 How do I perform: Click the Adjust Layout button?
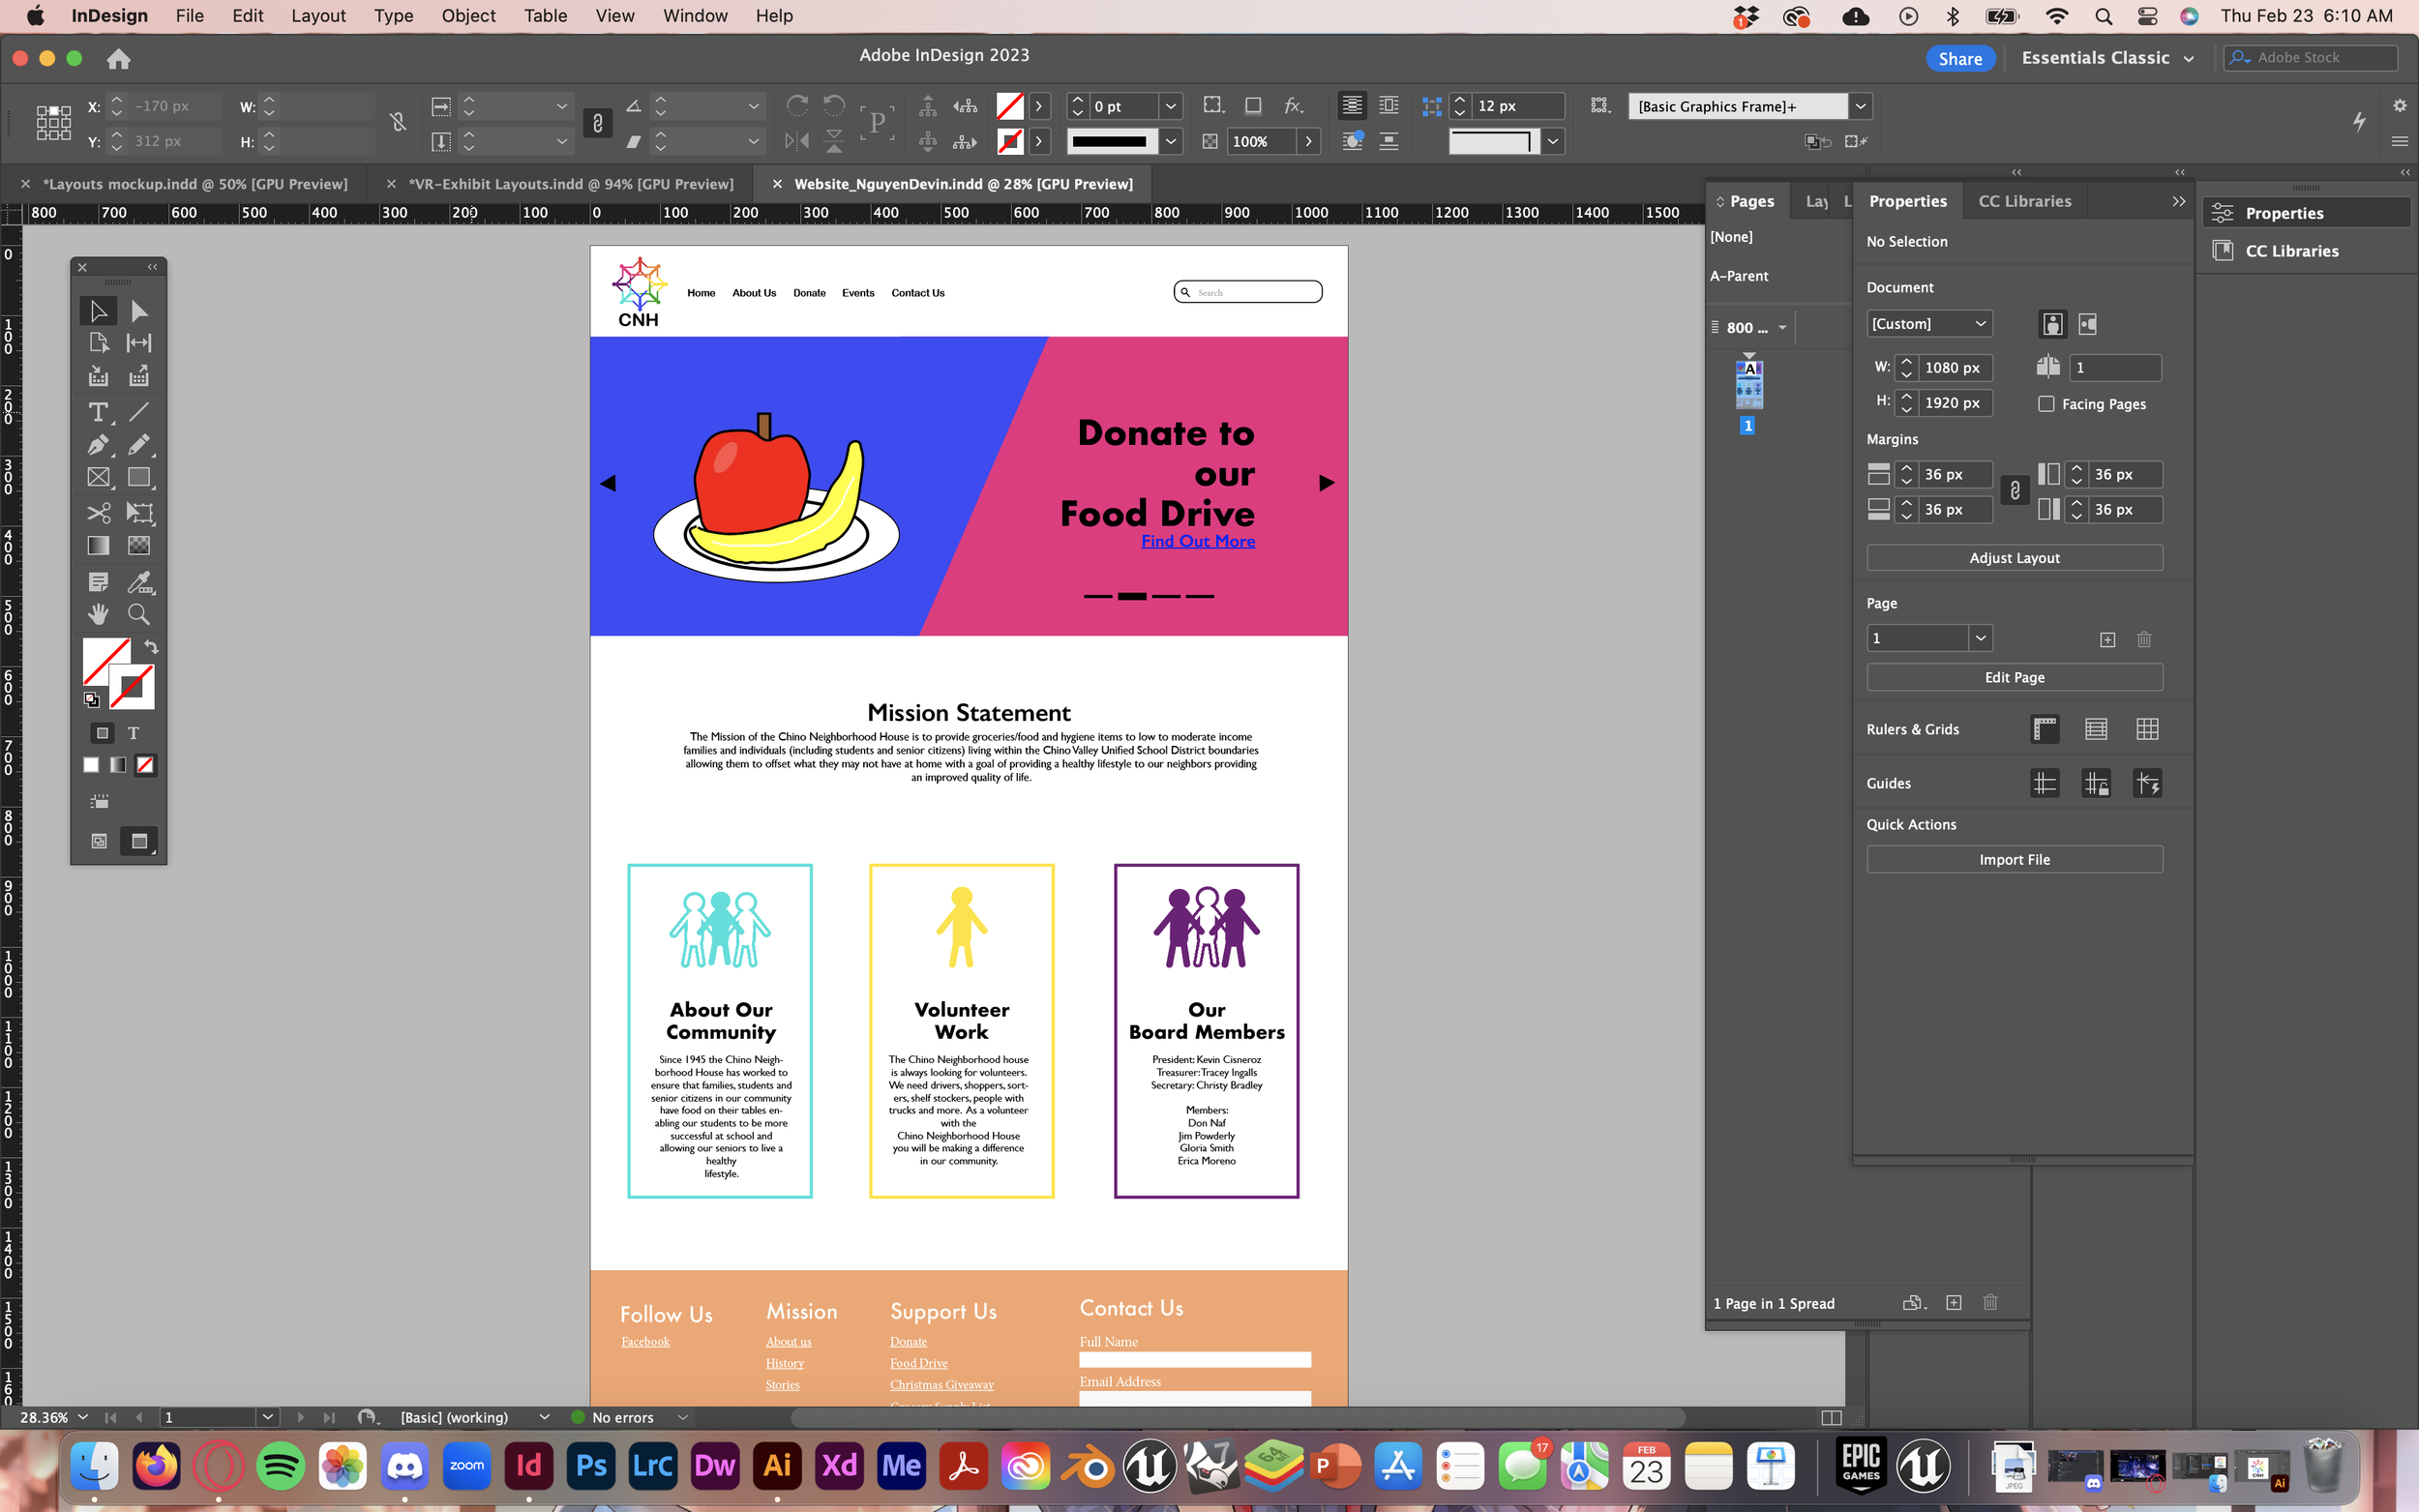point(2013,558)
